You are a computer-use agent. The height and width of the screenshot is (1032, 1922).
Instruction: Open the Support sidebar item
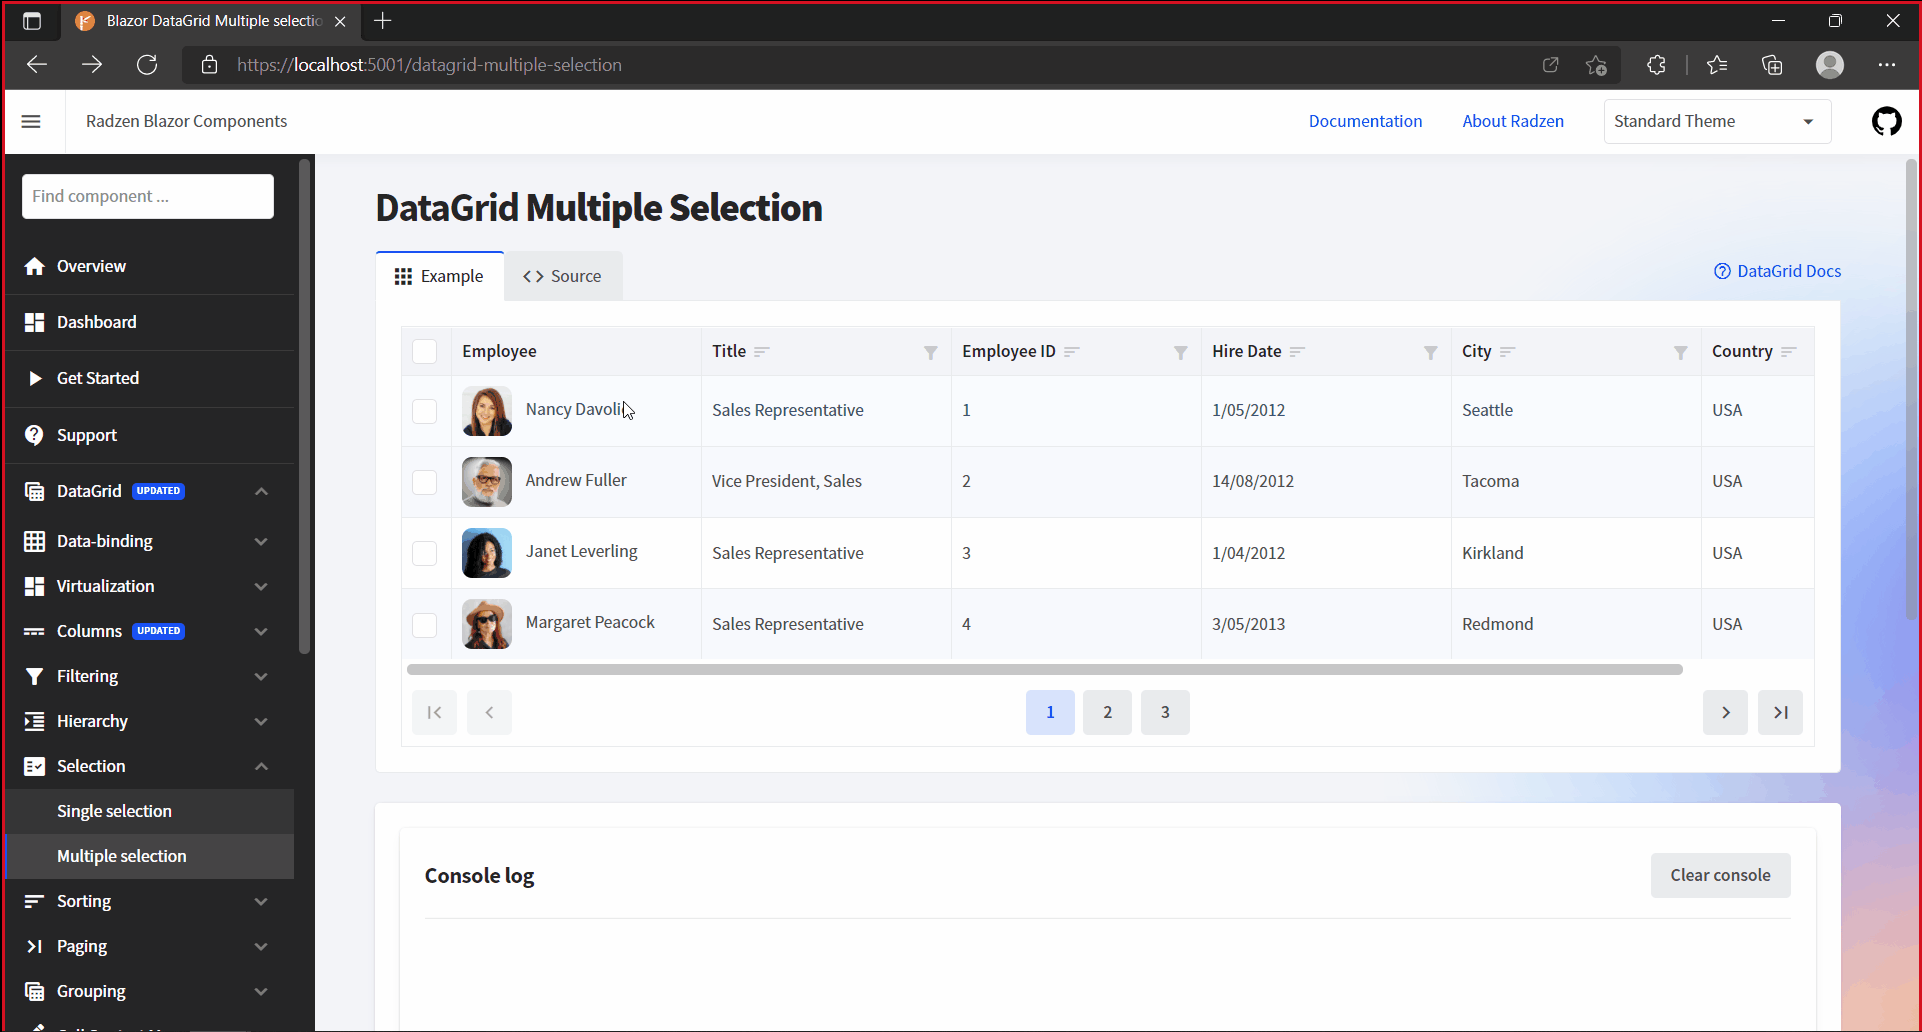(149, 435)
